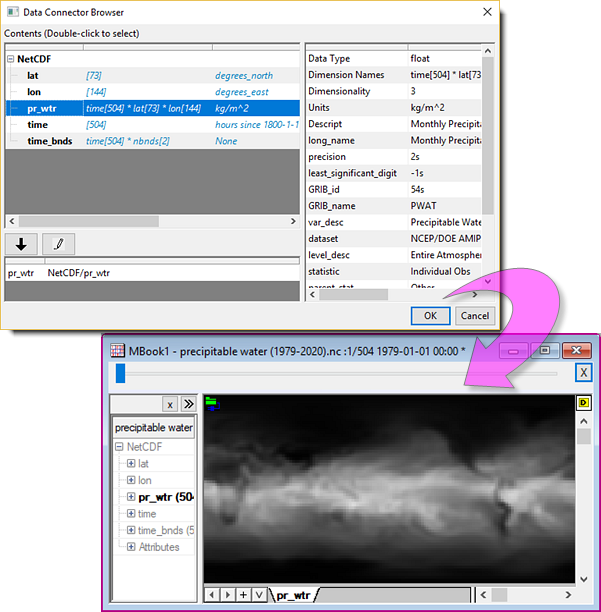
Task: Click the blue X slider close button
Action: (x=583, y=372)
